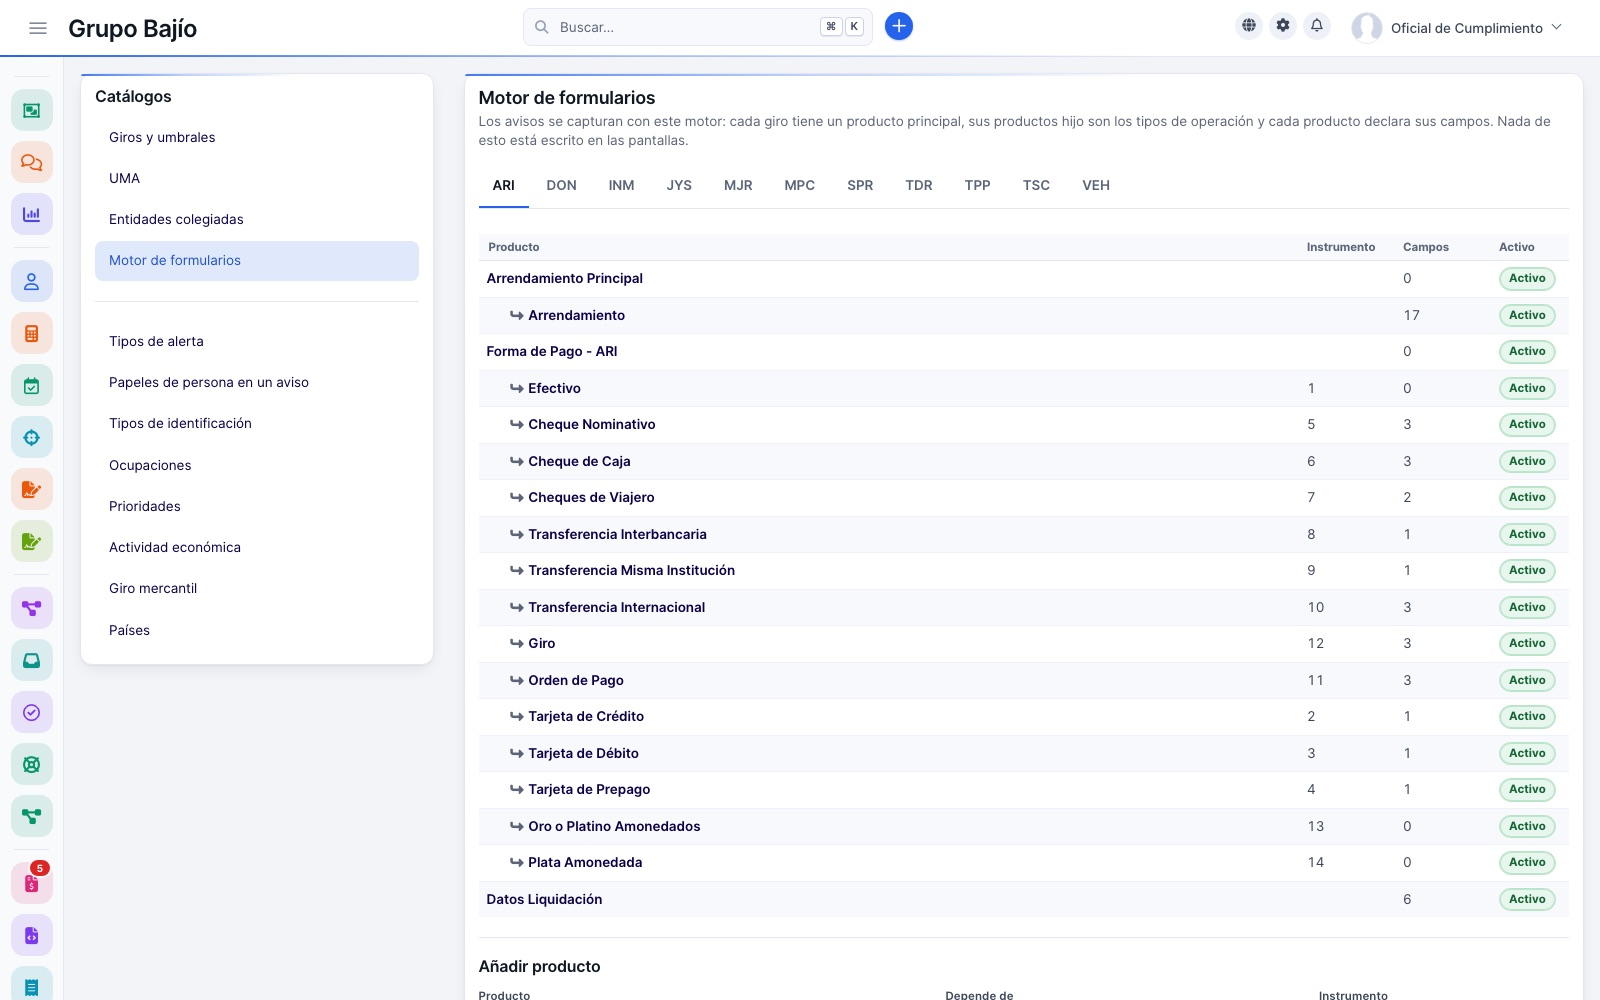
Task: Open the blue crosshair target sidebar icon
Action: 32,438
